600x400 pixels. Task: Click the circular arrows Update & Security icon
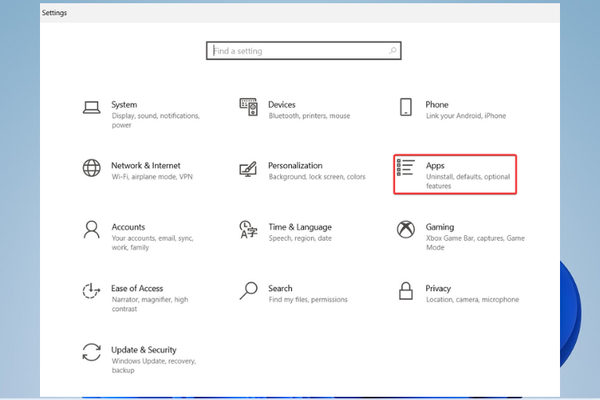coord(92,352)
